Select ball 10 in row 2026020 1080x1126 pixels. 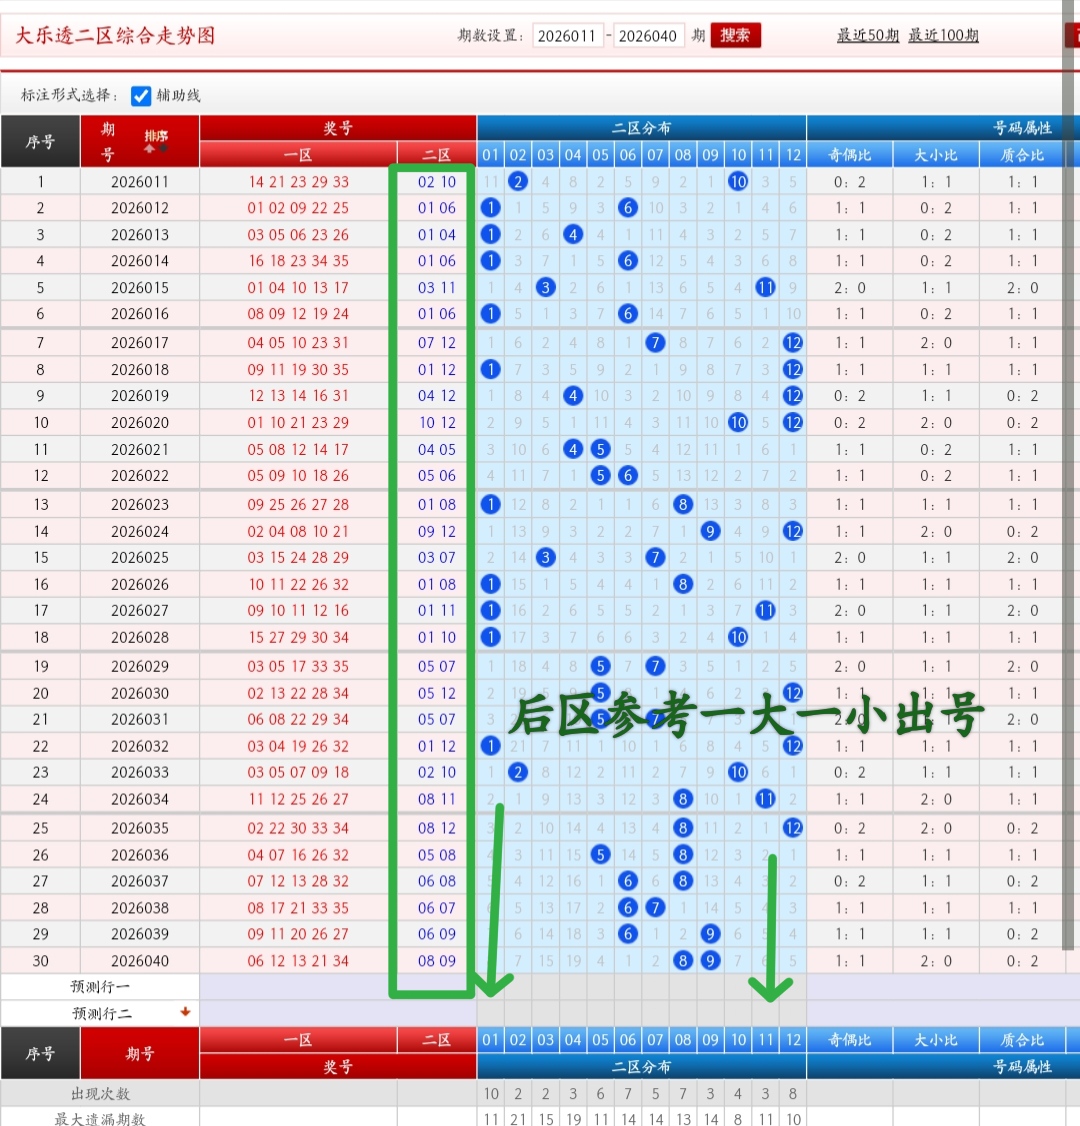(x=737, y=422)
